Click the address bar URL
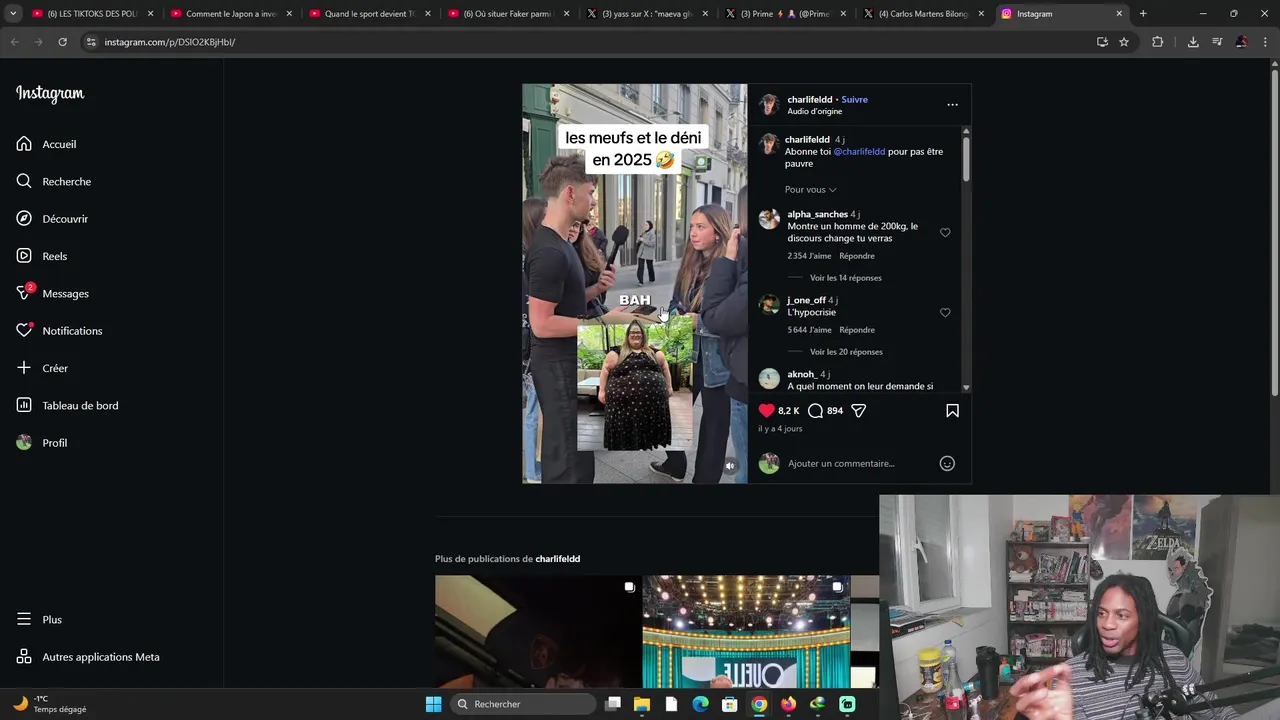This screenshot has width=1280, height=720. coord(169,42)
